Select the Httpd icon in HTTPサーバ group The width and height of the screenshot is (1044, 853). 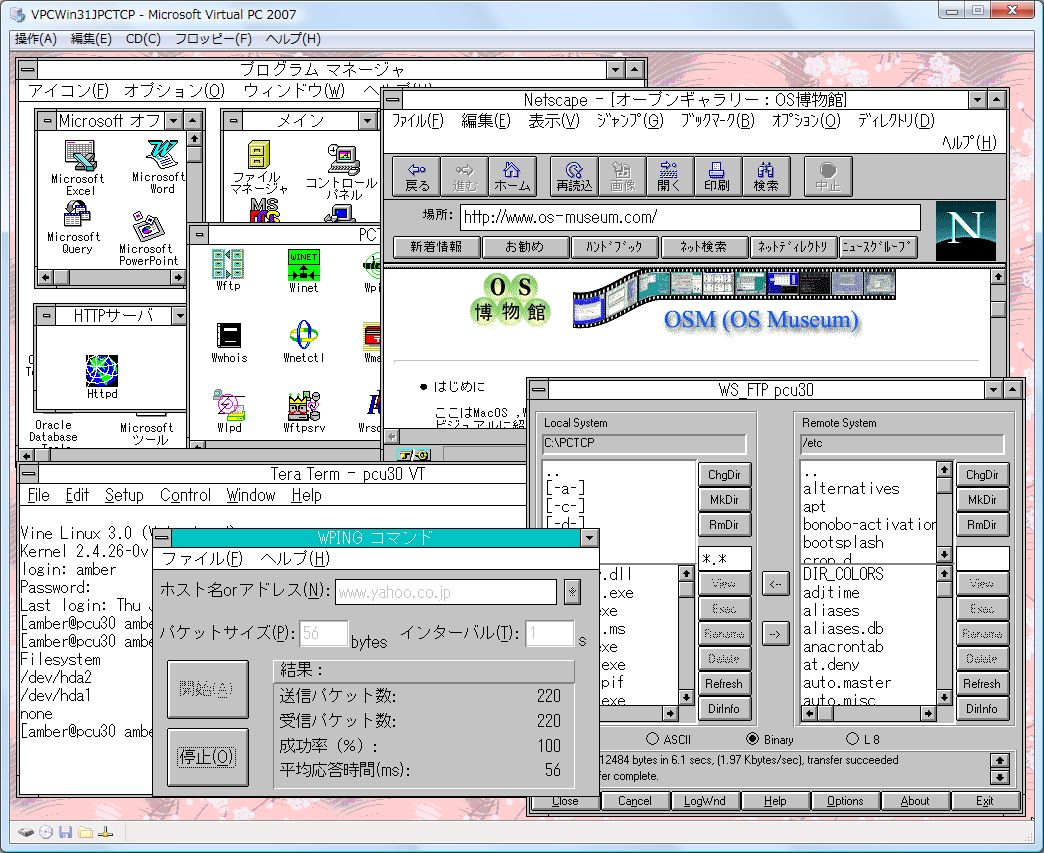pos(102,376)
